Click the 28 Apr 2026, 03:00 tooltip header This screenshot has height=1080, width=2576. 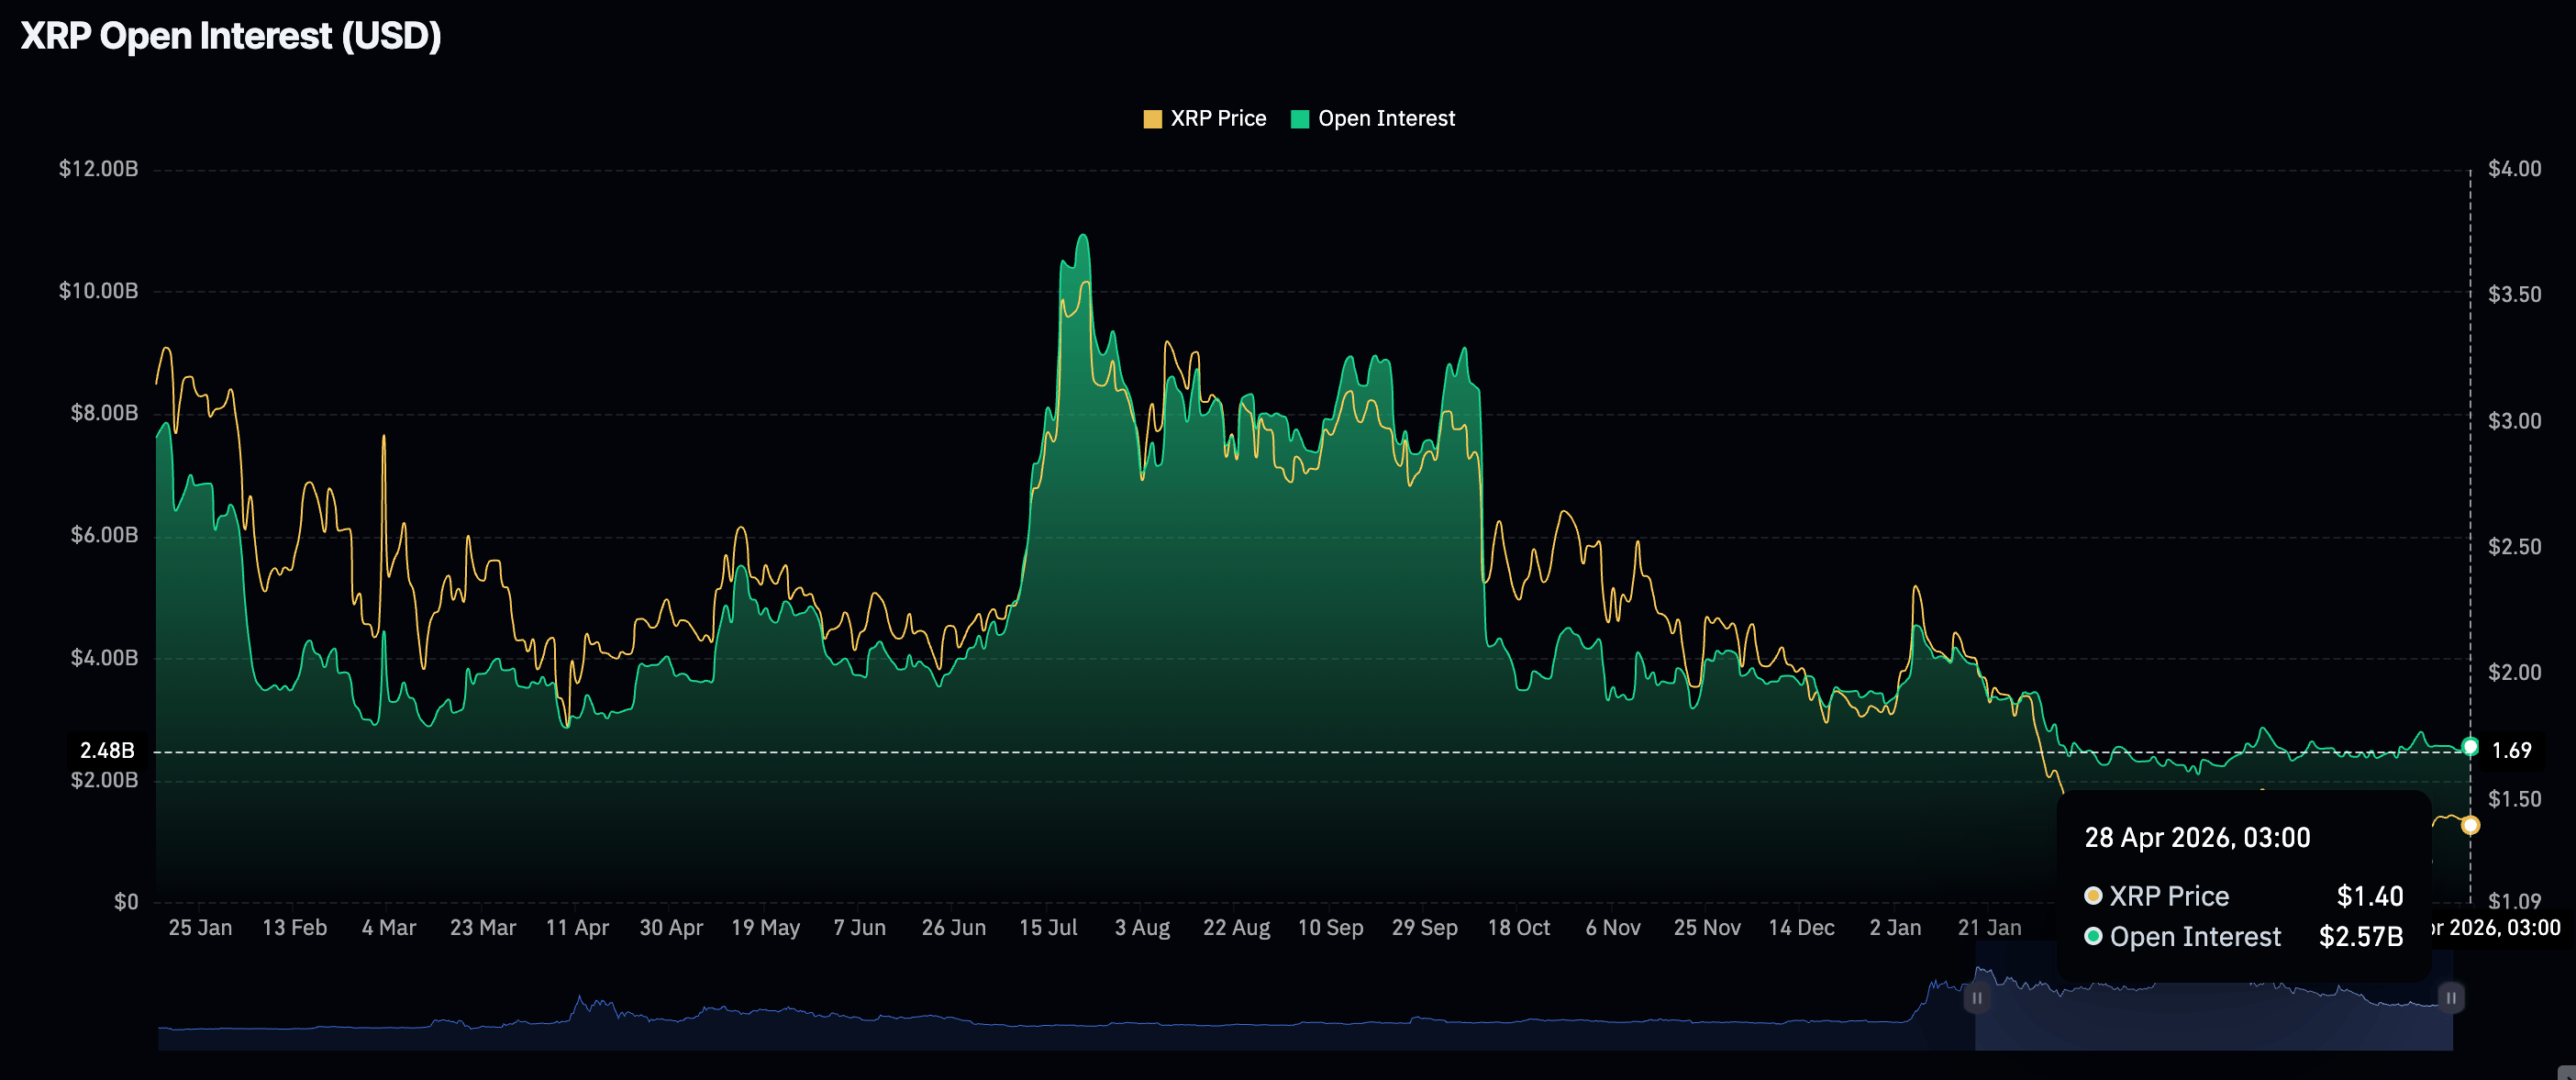[2196, 838]
